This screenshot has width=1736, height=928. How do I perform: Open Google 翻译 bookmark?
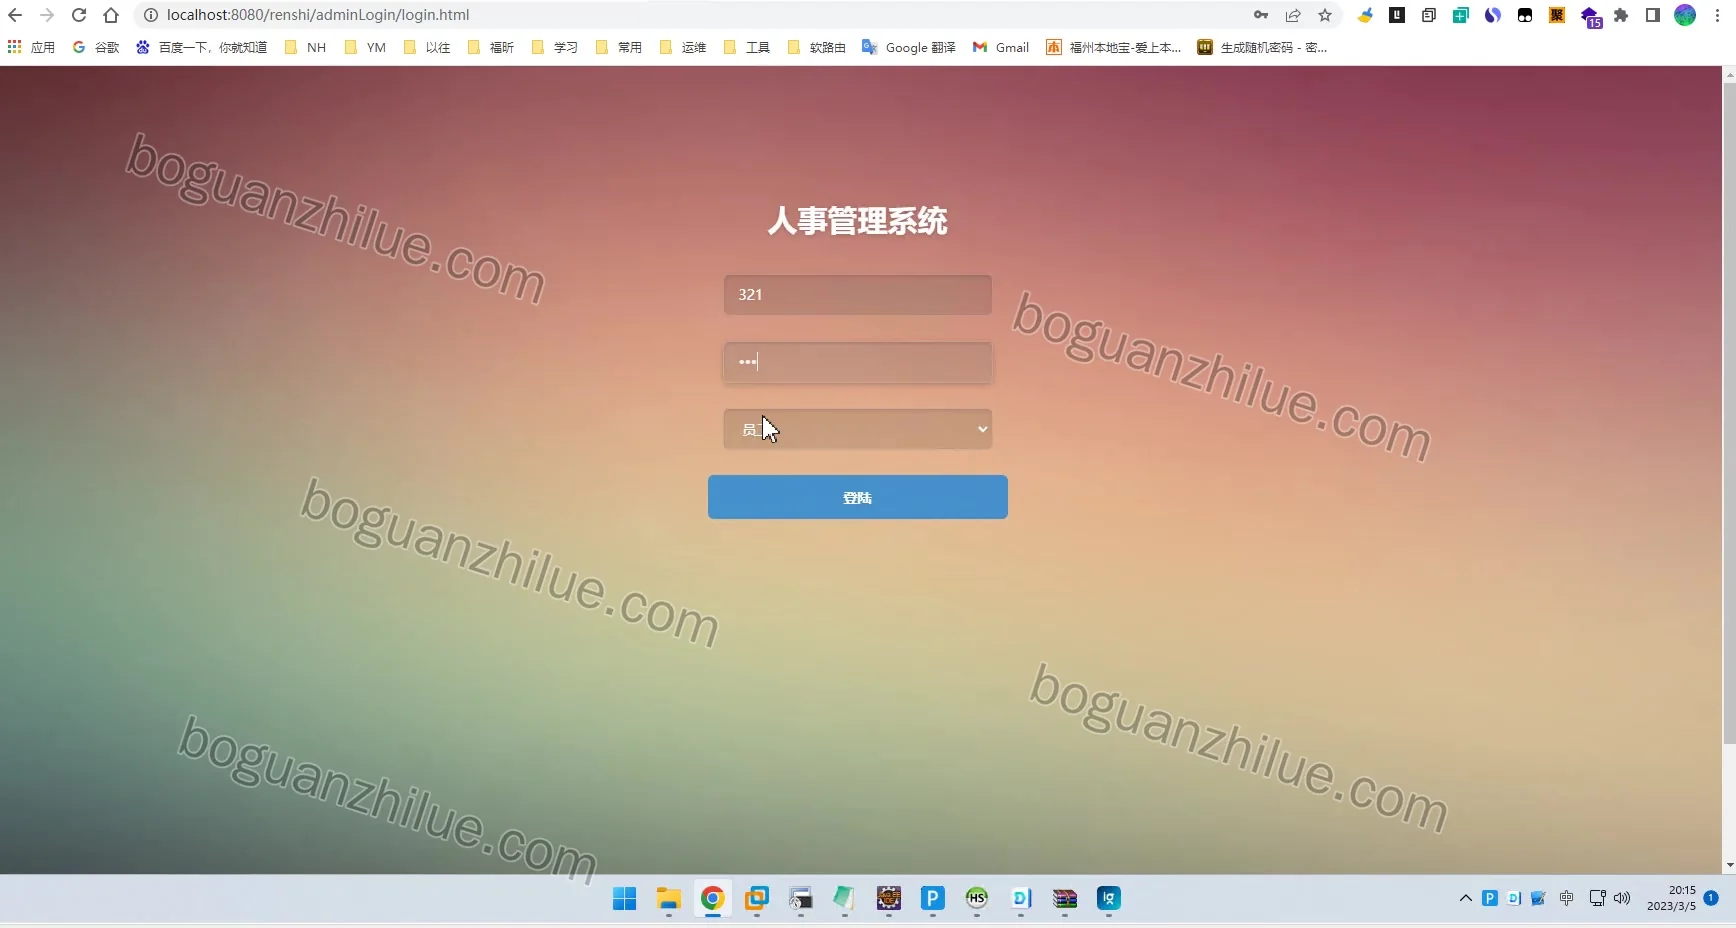909,47
